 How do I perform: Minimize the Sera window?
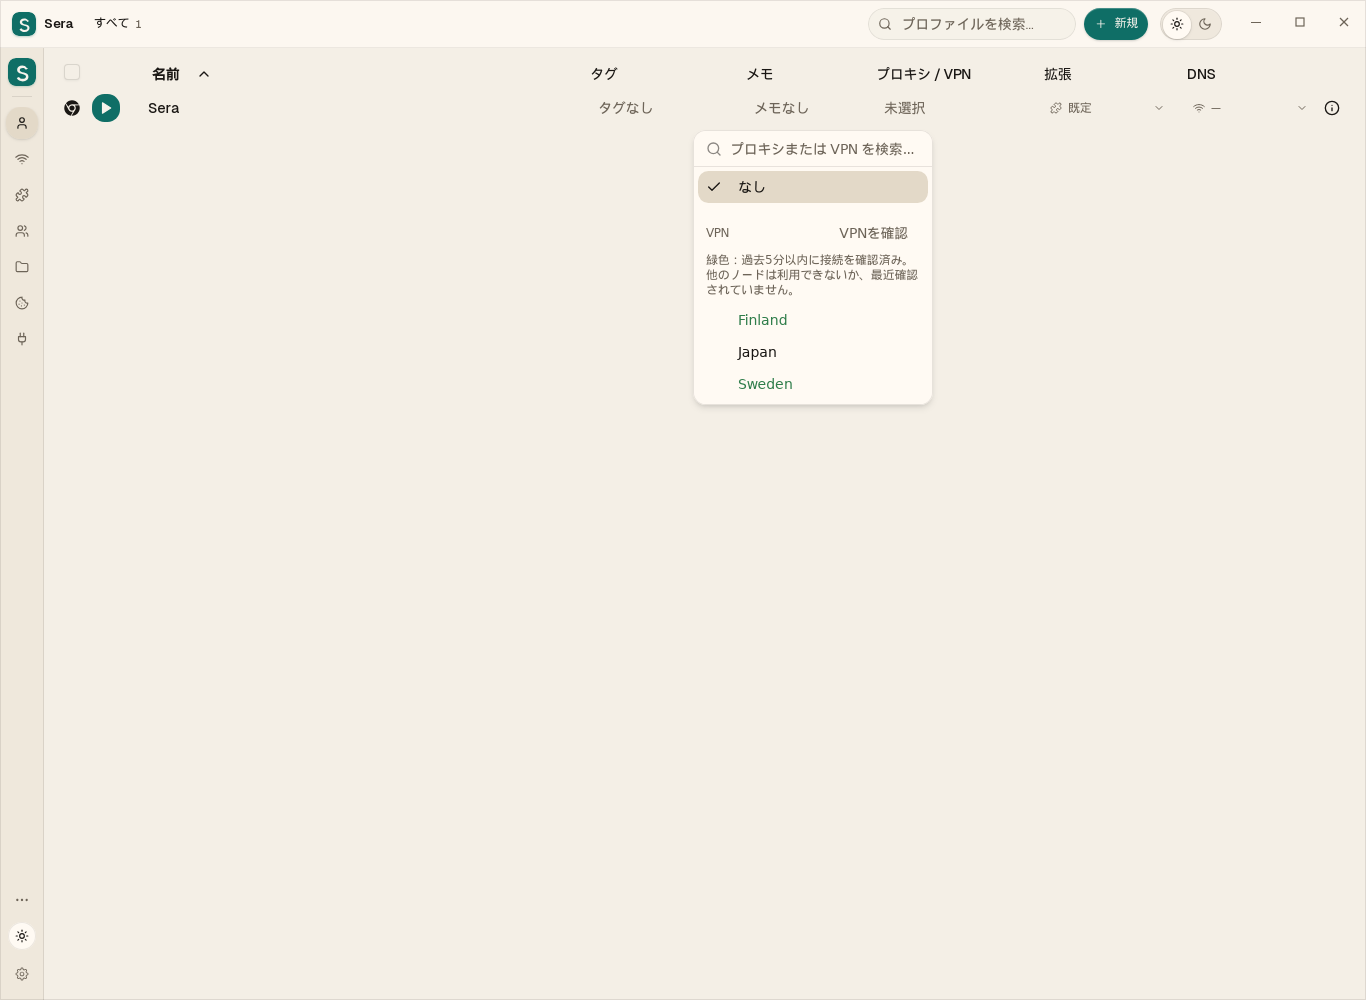(1256, 23)
